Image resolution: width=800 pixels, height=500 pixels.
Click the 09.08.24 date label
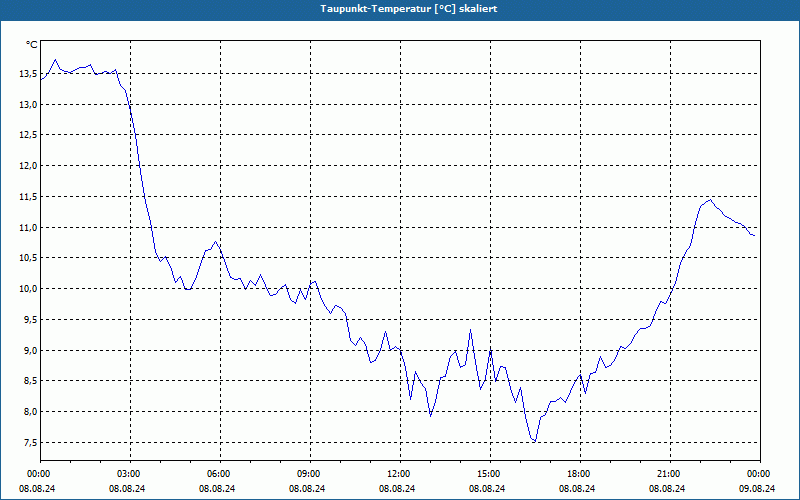757,489
